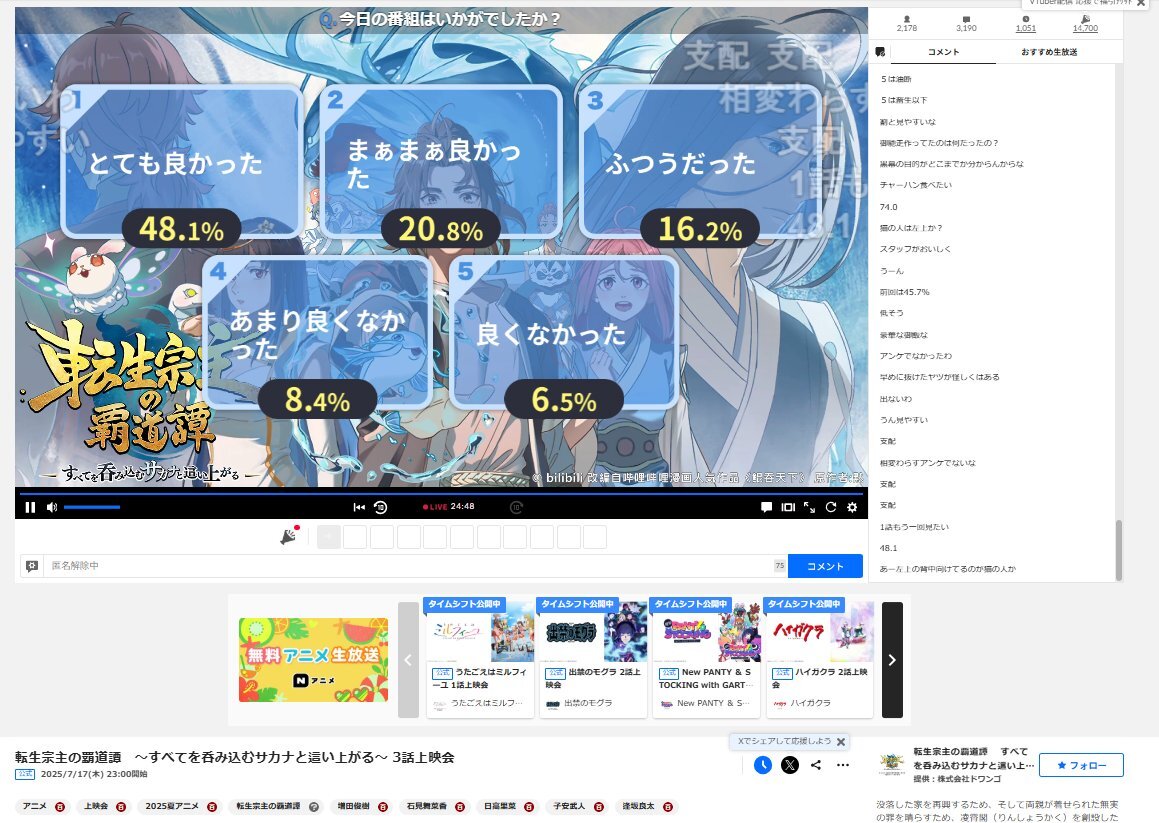Image resolution: width=1159 pixels, height=823 pixels.
Task: Open the アニメ tag
Action: pos(35,806)
